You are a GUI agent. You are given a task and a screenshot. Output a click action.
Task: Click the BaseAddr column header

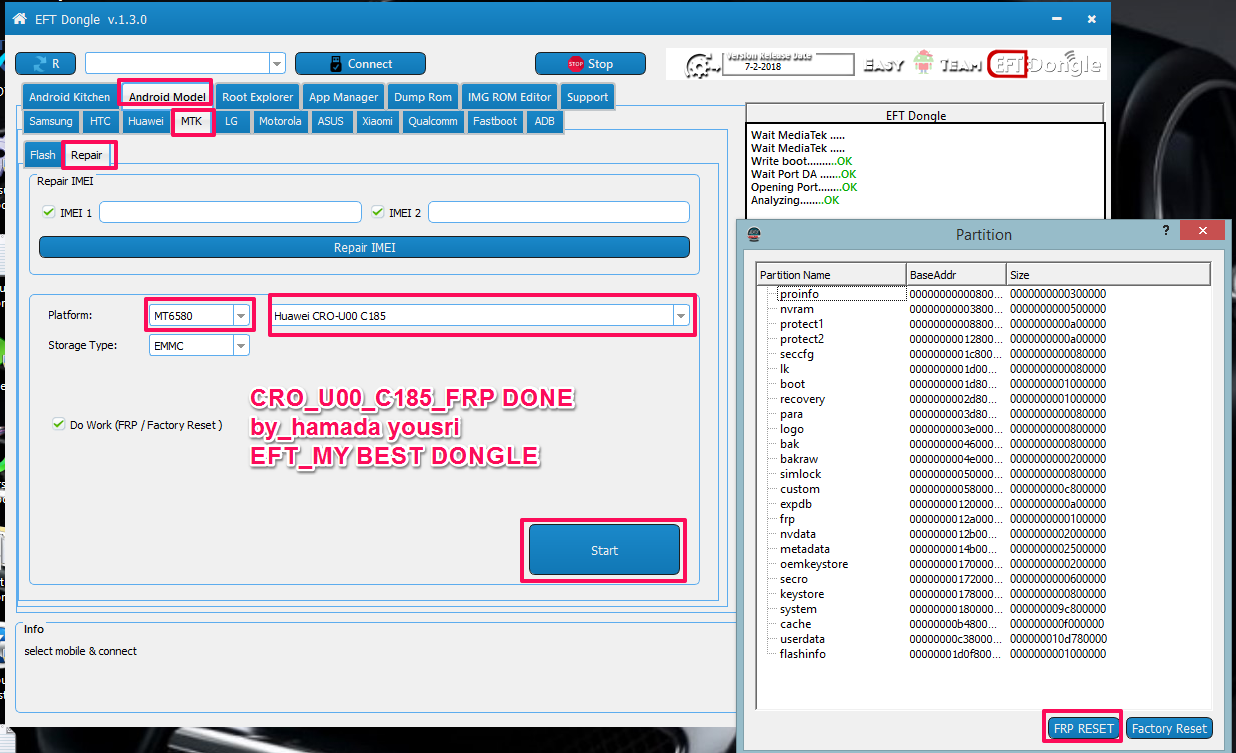pos(956,275)
